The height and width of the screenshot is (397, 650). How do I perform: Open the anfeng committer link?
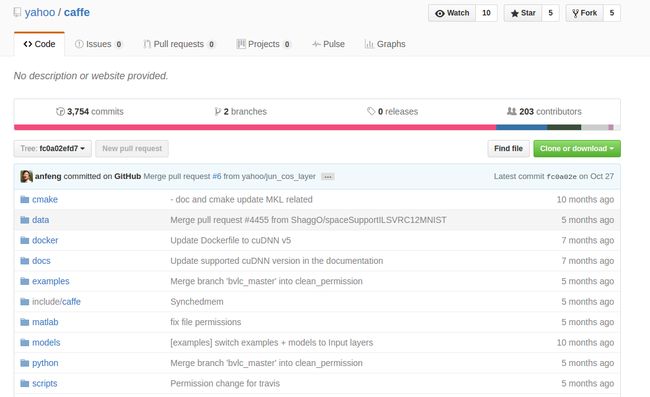[x=48, y=176]
